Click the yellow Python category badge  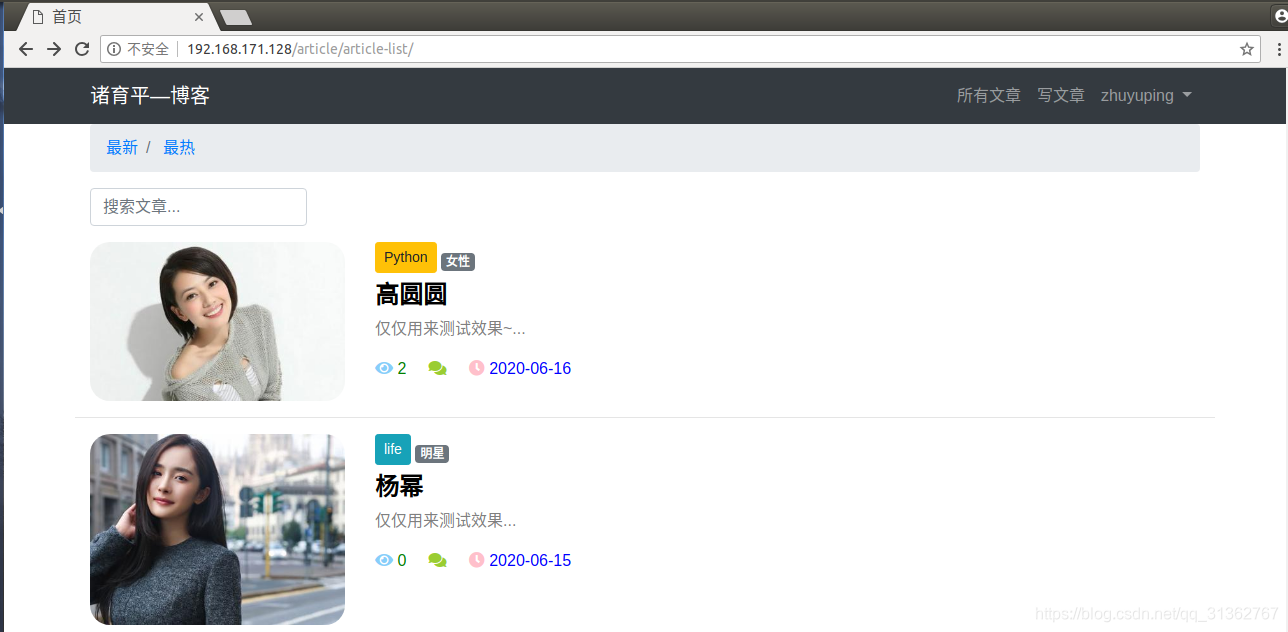(x=406, y=257)
